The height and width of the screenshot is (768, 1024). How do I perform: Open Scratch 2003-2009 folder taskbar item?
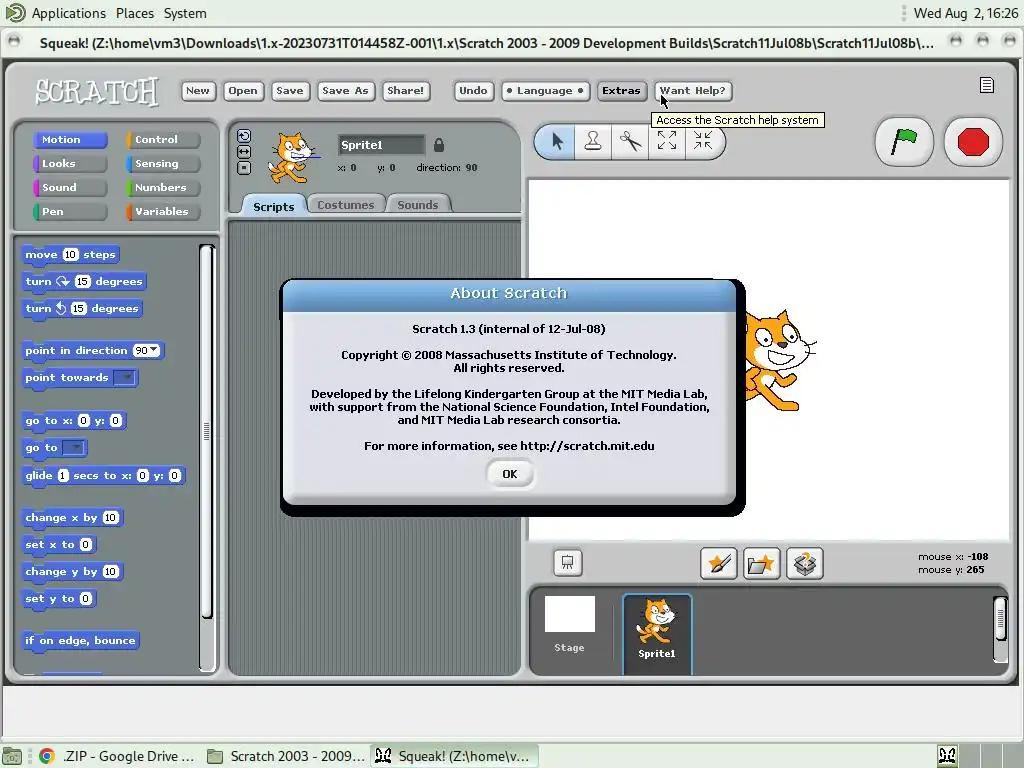[x=285, y=756]
